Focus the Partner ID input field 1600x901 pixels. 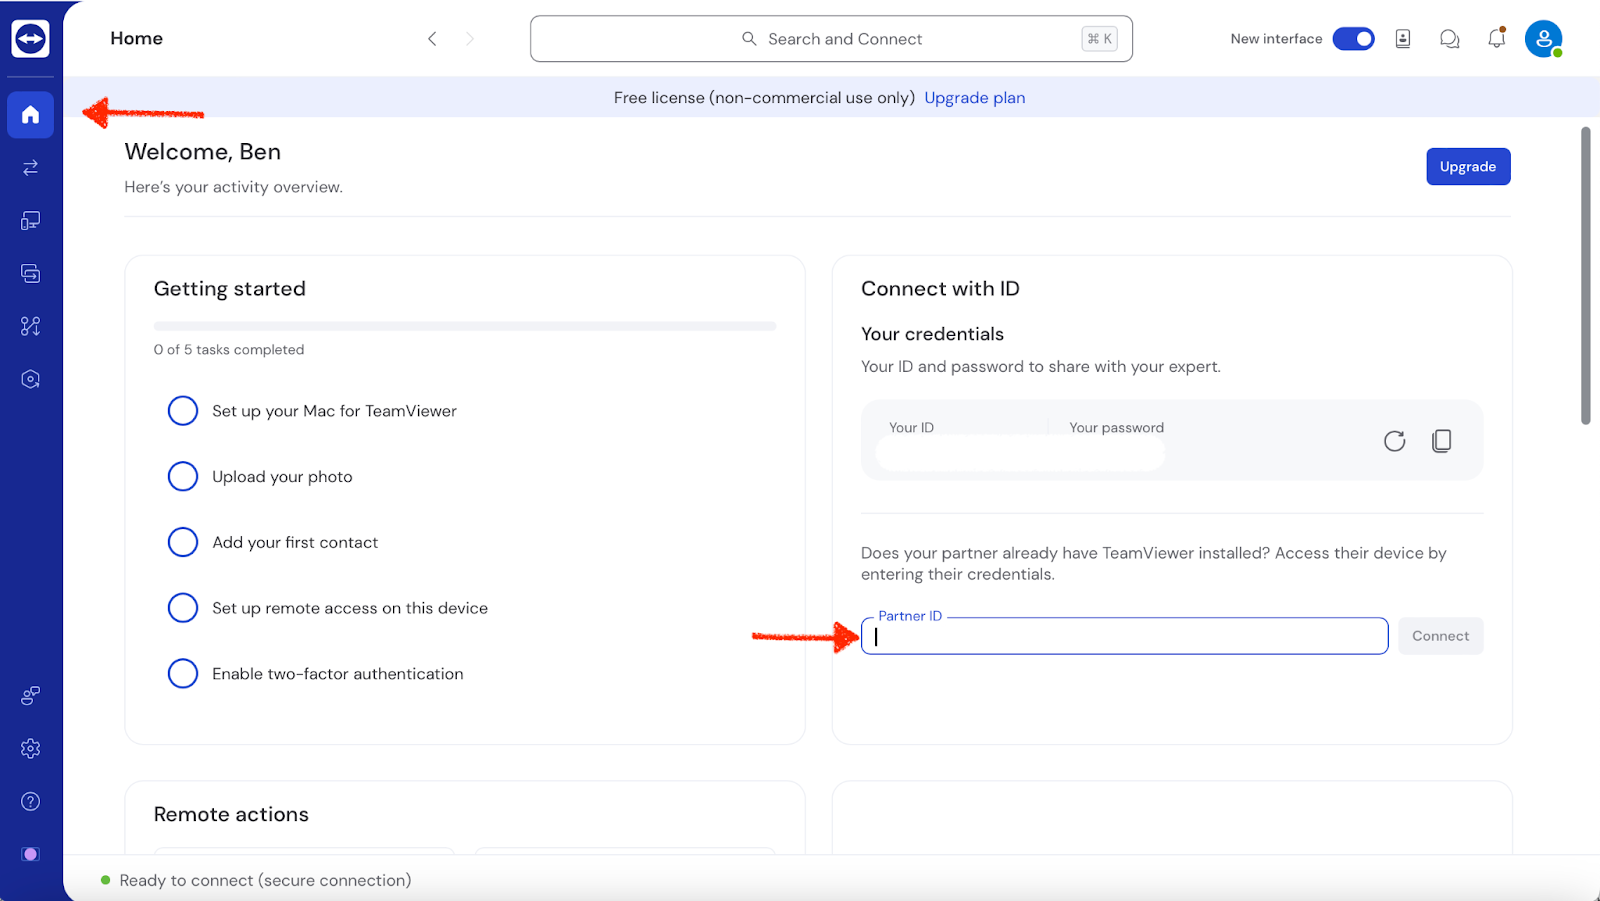point(1124,636)
